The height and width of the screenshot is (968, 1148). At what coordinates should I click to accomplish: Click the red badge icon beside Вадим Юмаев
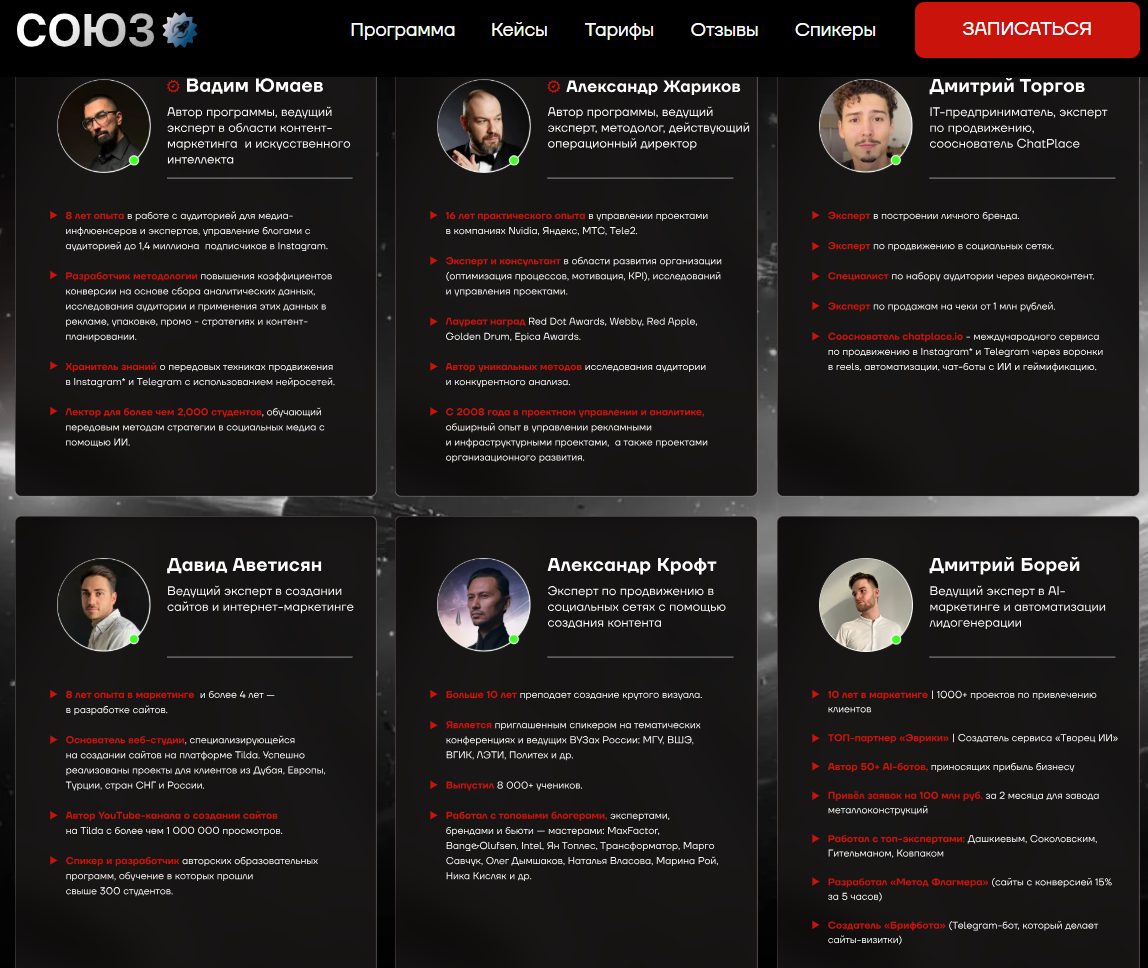point(174,86)
